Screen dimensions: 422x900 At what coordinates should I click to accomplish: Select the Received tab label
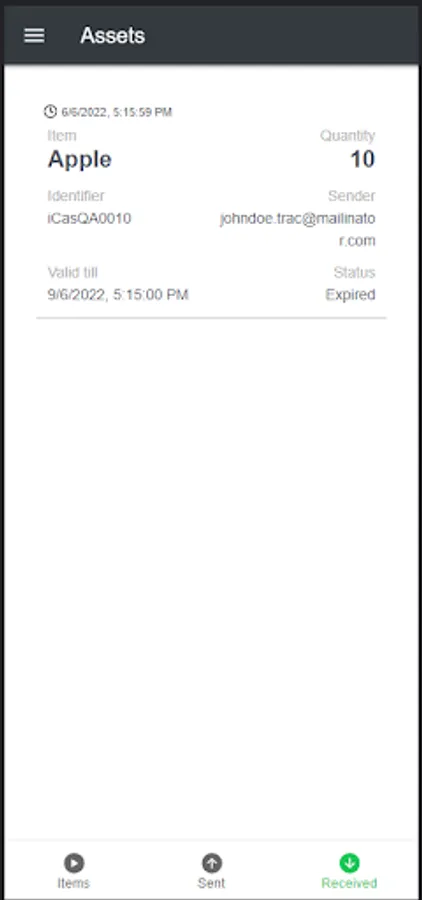(x=349, y=883)
